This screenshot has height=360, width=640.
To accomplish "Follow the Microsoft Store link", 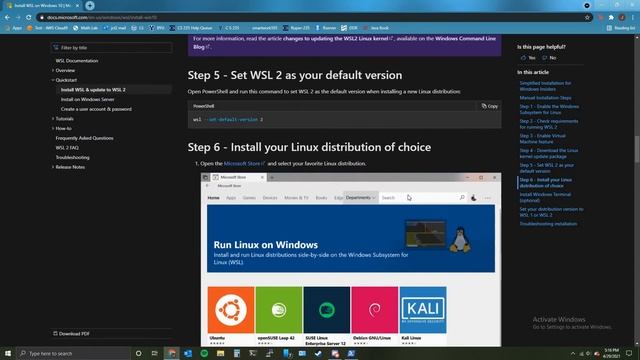I will point(244,163).
